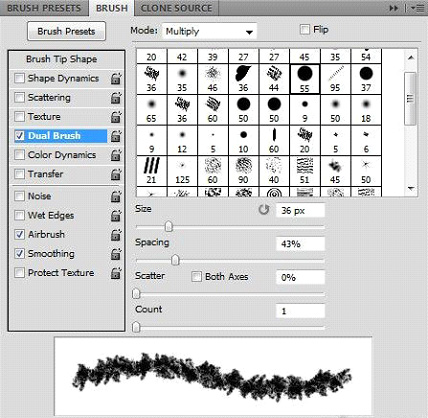Select the 60 bristle stroke brush tip

[x=213, y=110]
